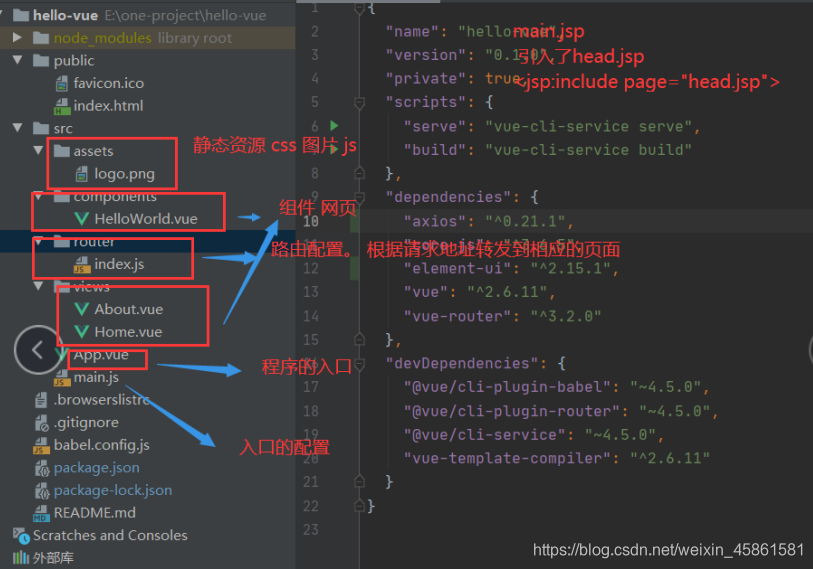Image resolution: width=813 pixels, height=569 pixels.
Task: Open main.js entry file
Action: 96,377
